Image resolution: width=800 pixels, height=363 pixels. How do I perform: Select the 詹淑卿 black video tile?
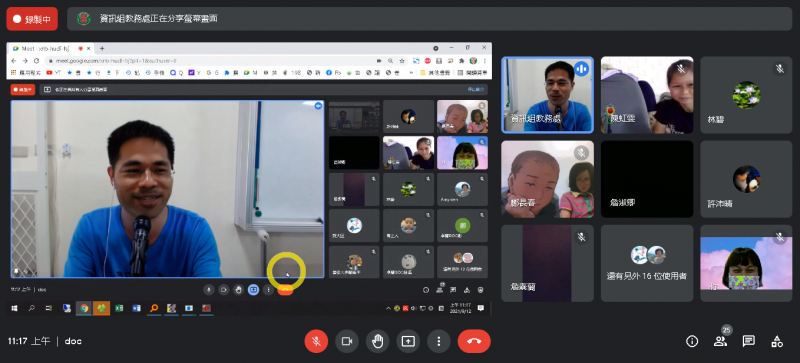coord(647,179)
